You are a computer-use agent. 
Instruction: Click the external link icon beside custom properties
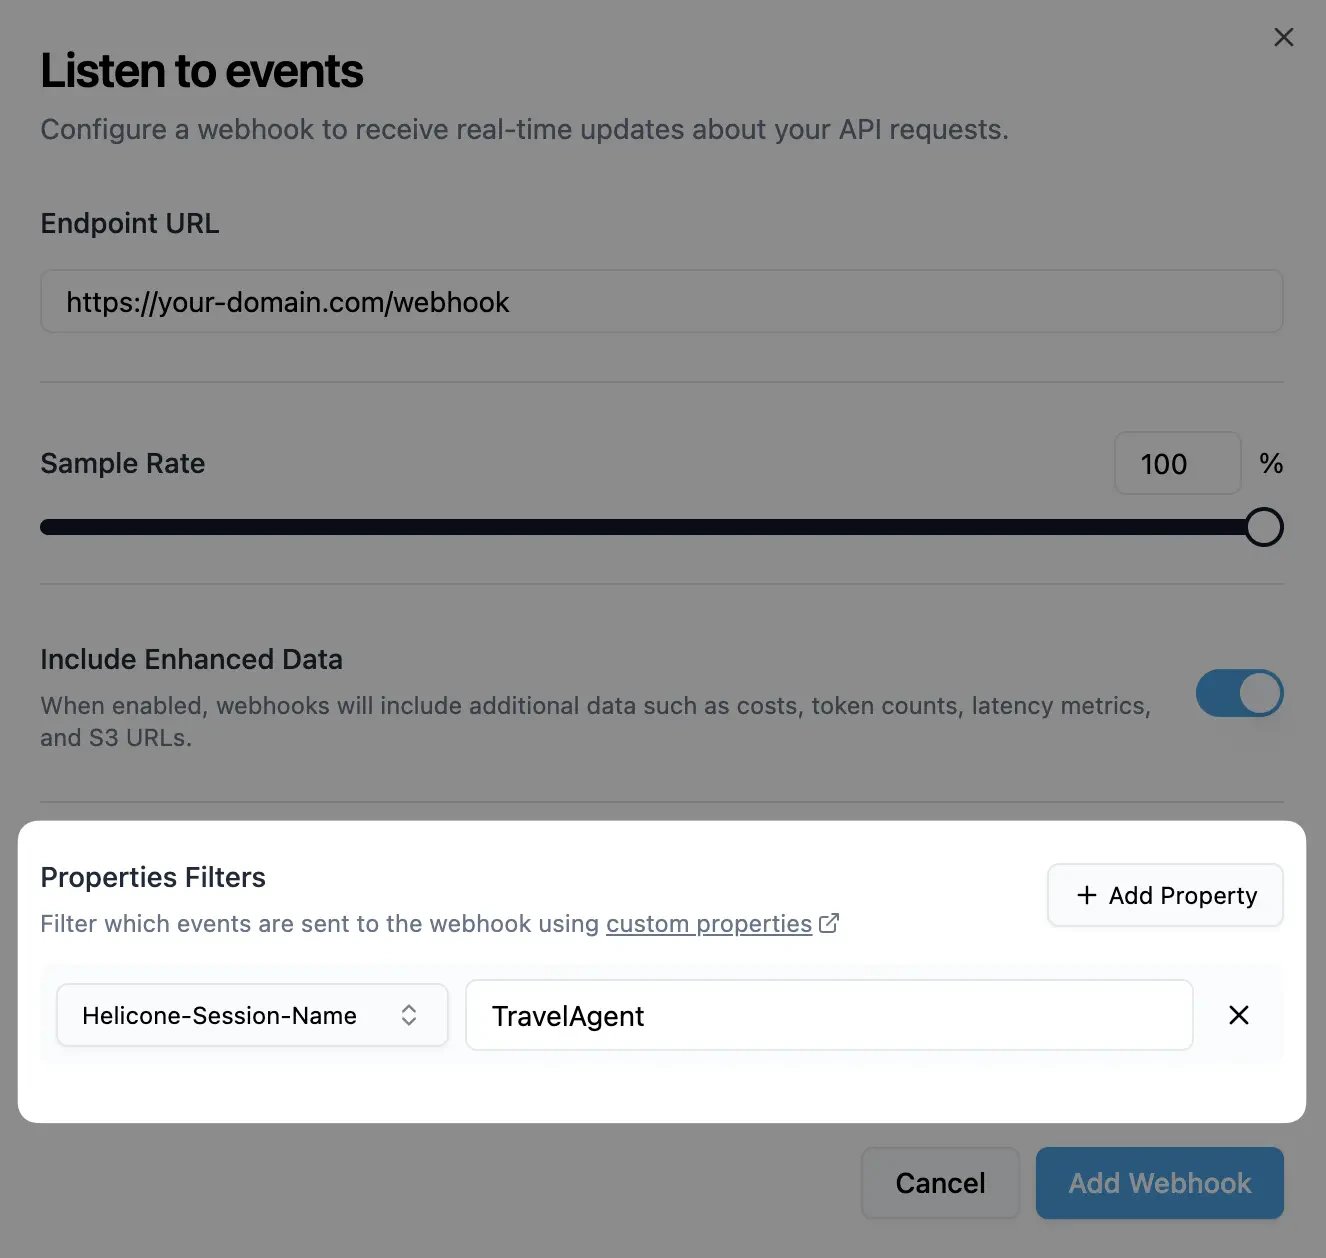tap(828, 923)
